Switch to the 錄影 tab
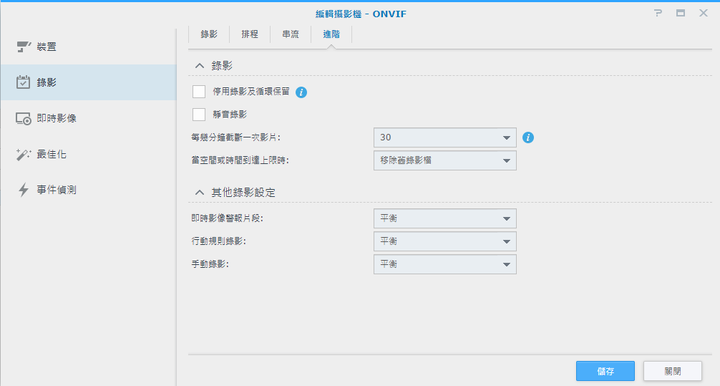The image size is (720, 386). (209, 34)
